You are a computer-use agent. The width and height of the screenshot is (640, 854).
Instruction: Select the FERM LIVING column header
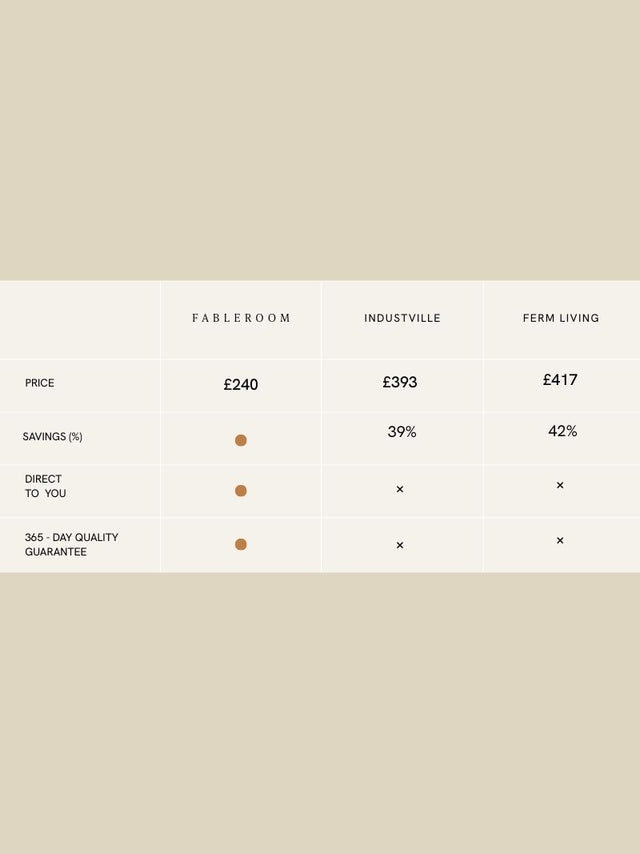tap(561, 318)
